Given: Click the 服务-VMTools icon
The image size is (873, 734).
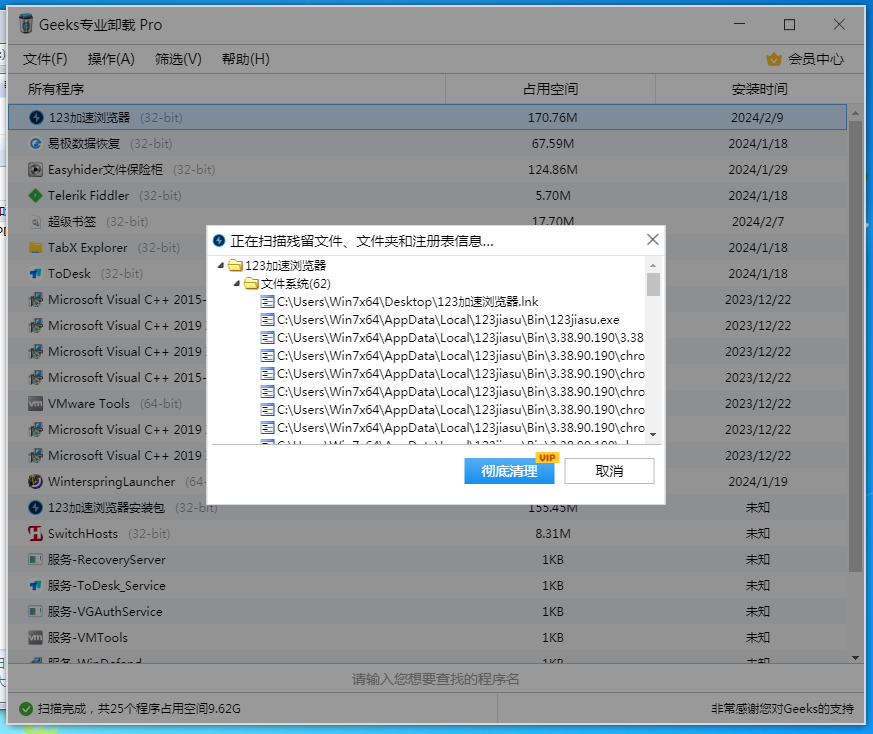Looking at the screenshot, I should point(36,637).
